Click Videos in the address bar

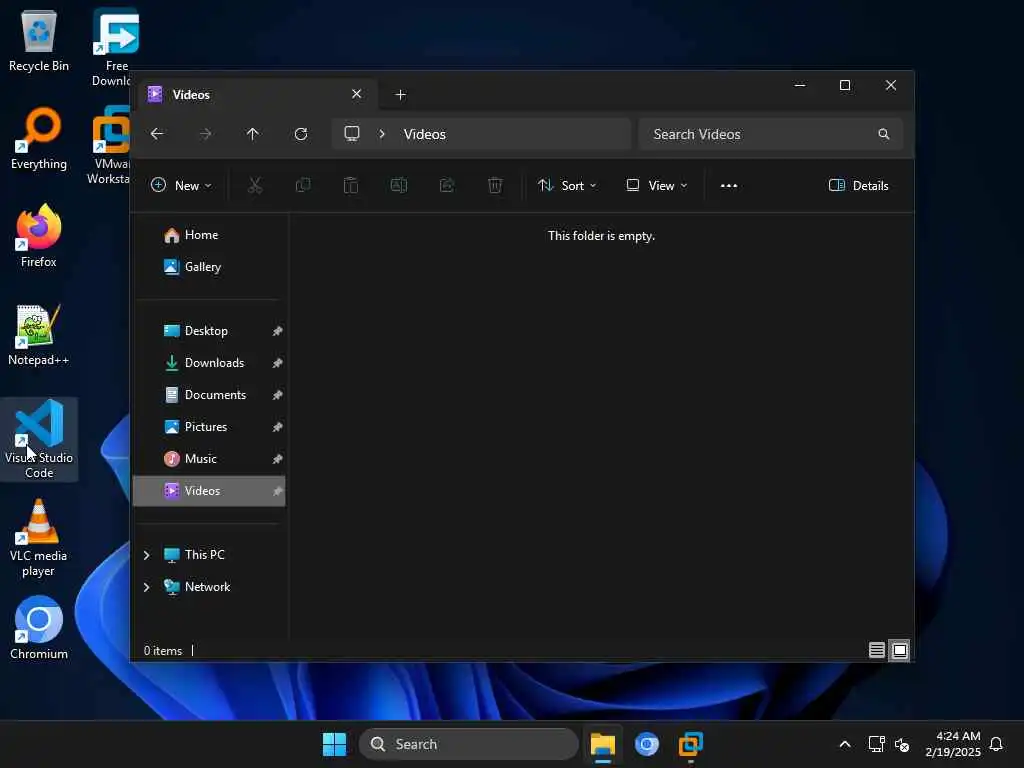424,134
